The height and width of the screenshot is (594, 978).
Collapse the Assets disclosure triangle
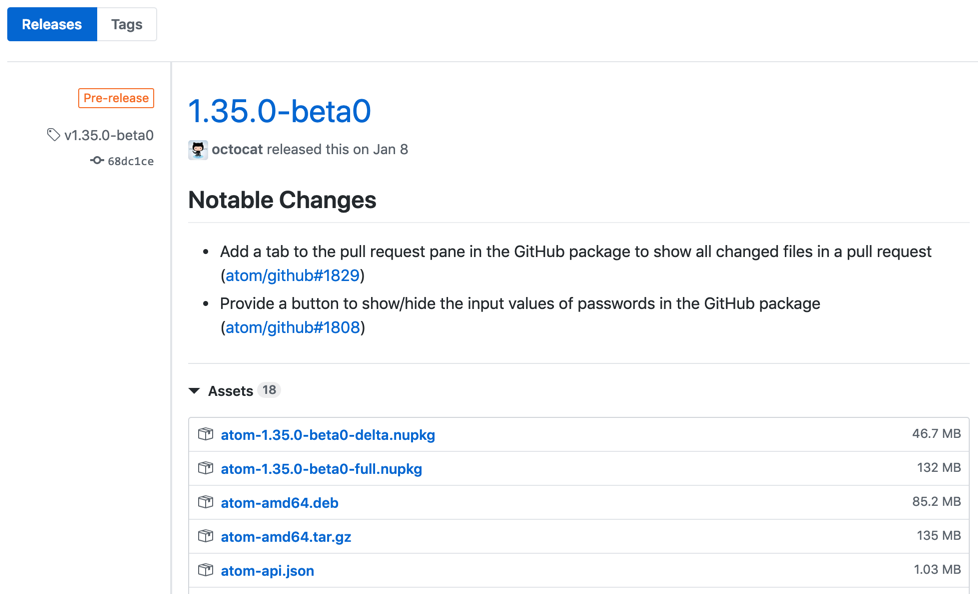(194, 391)
